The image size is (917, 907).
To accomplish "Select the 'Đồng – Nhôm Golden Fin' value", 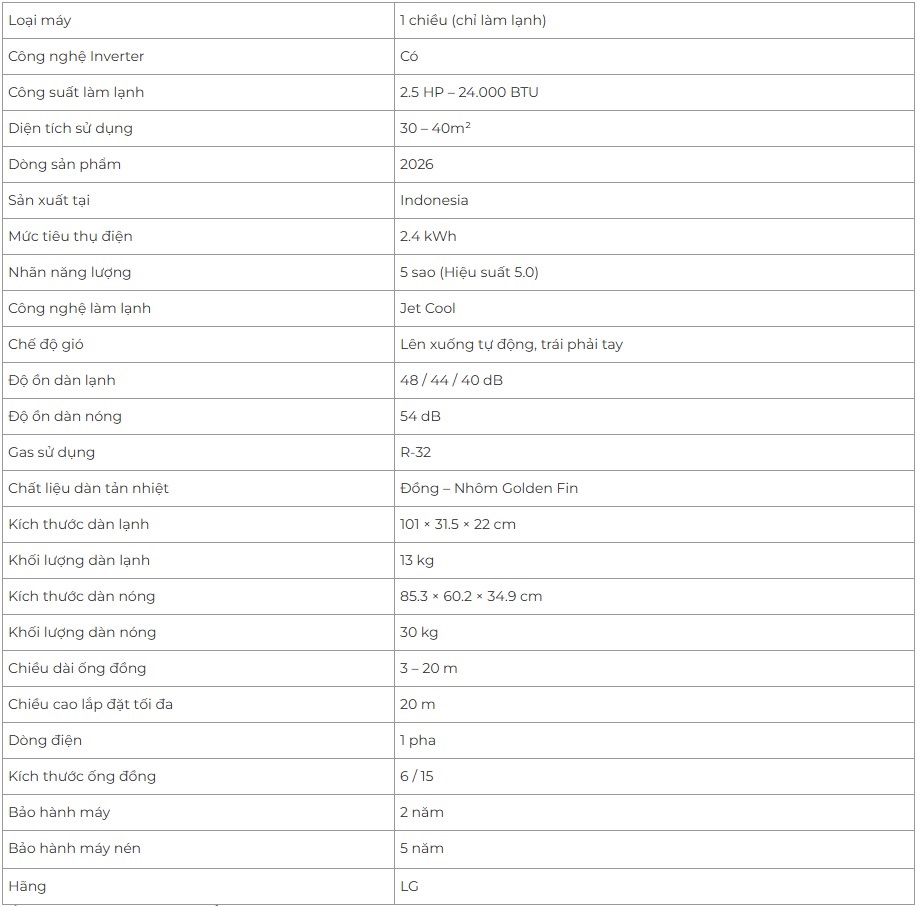I will [x=489, y=488].
